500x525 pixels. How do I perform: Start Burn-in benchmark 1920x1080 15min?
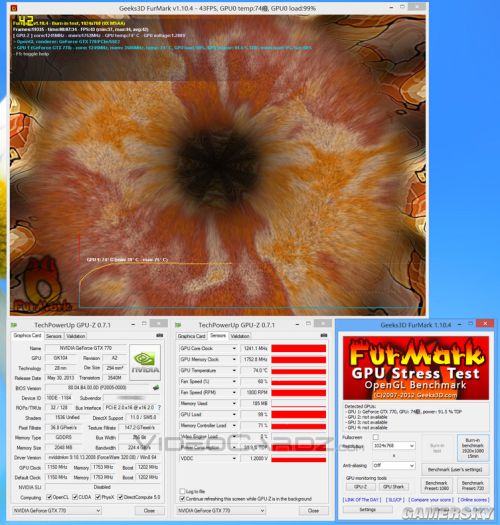pyautogui.click(x=473, y=448)
